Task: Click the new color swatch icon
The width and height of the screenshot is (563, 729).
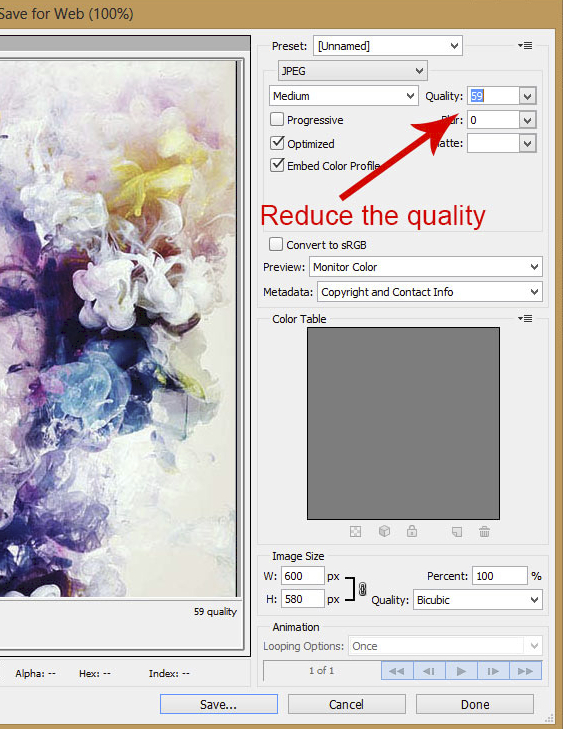Action: tap(457, 531)
